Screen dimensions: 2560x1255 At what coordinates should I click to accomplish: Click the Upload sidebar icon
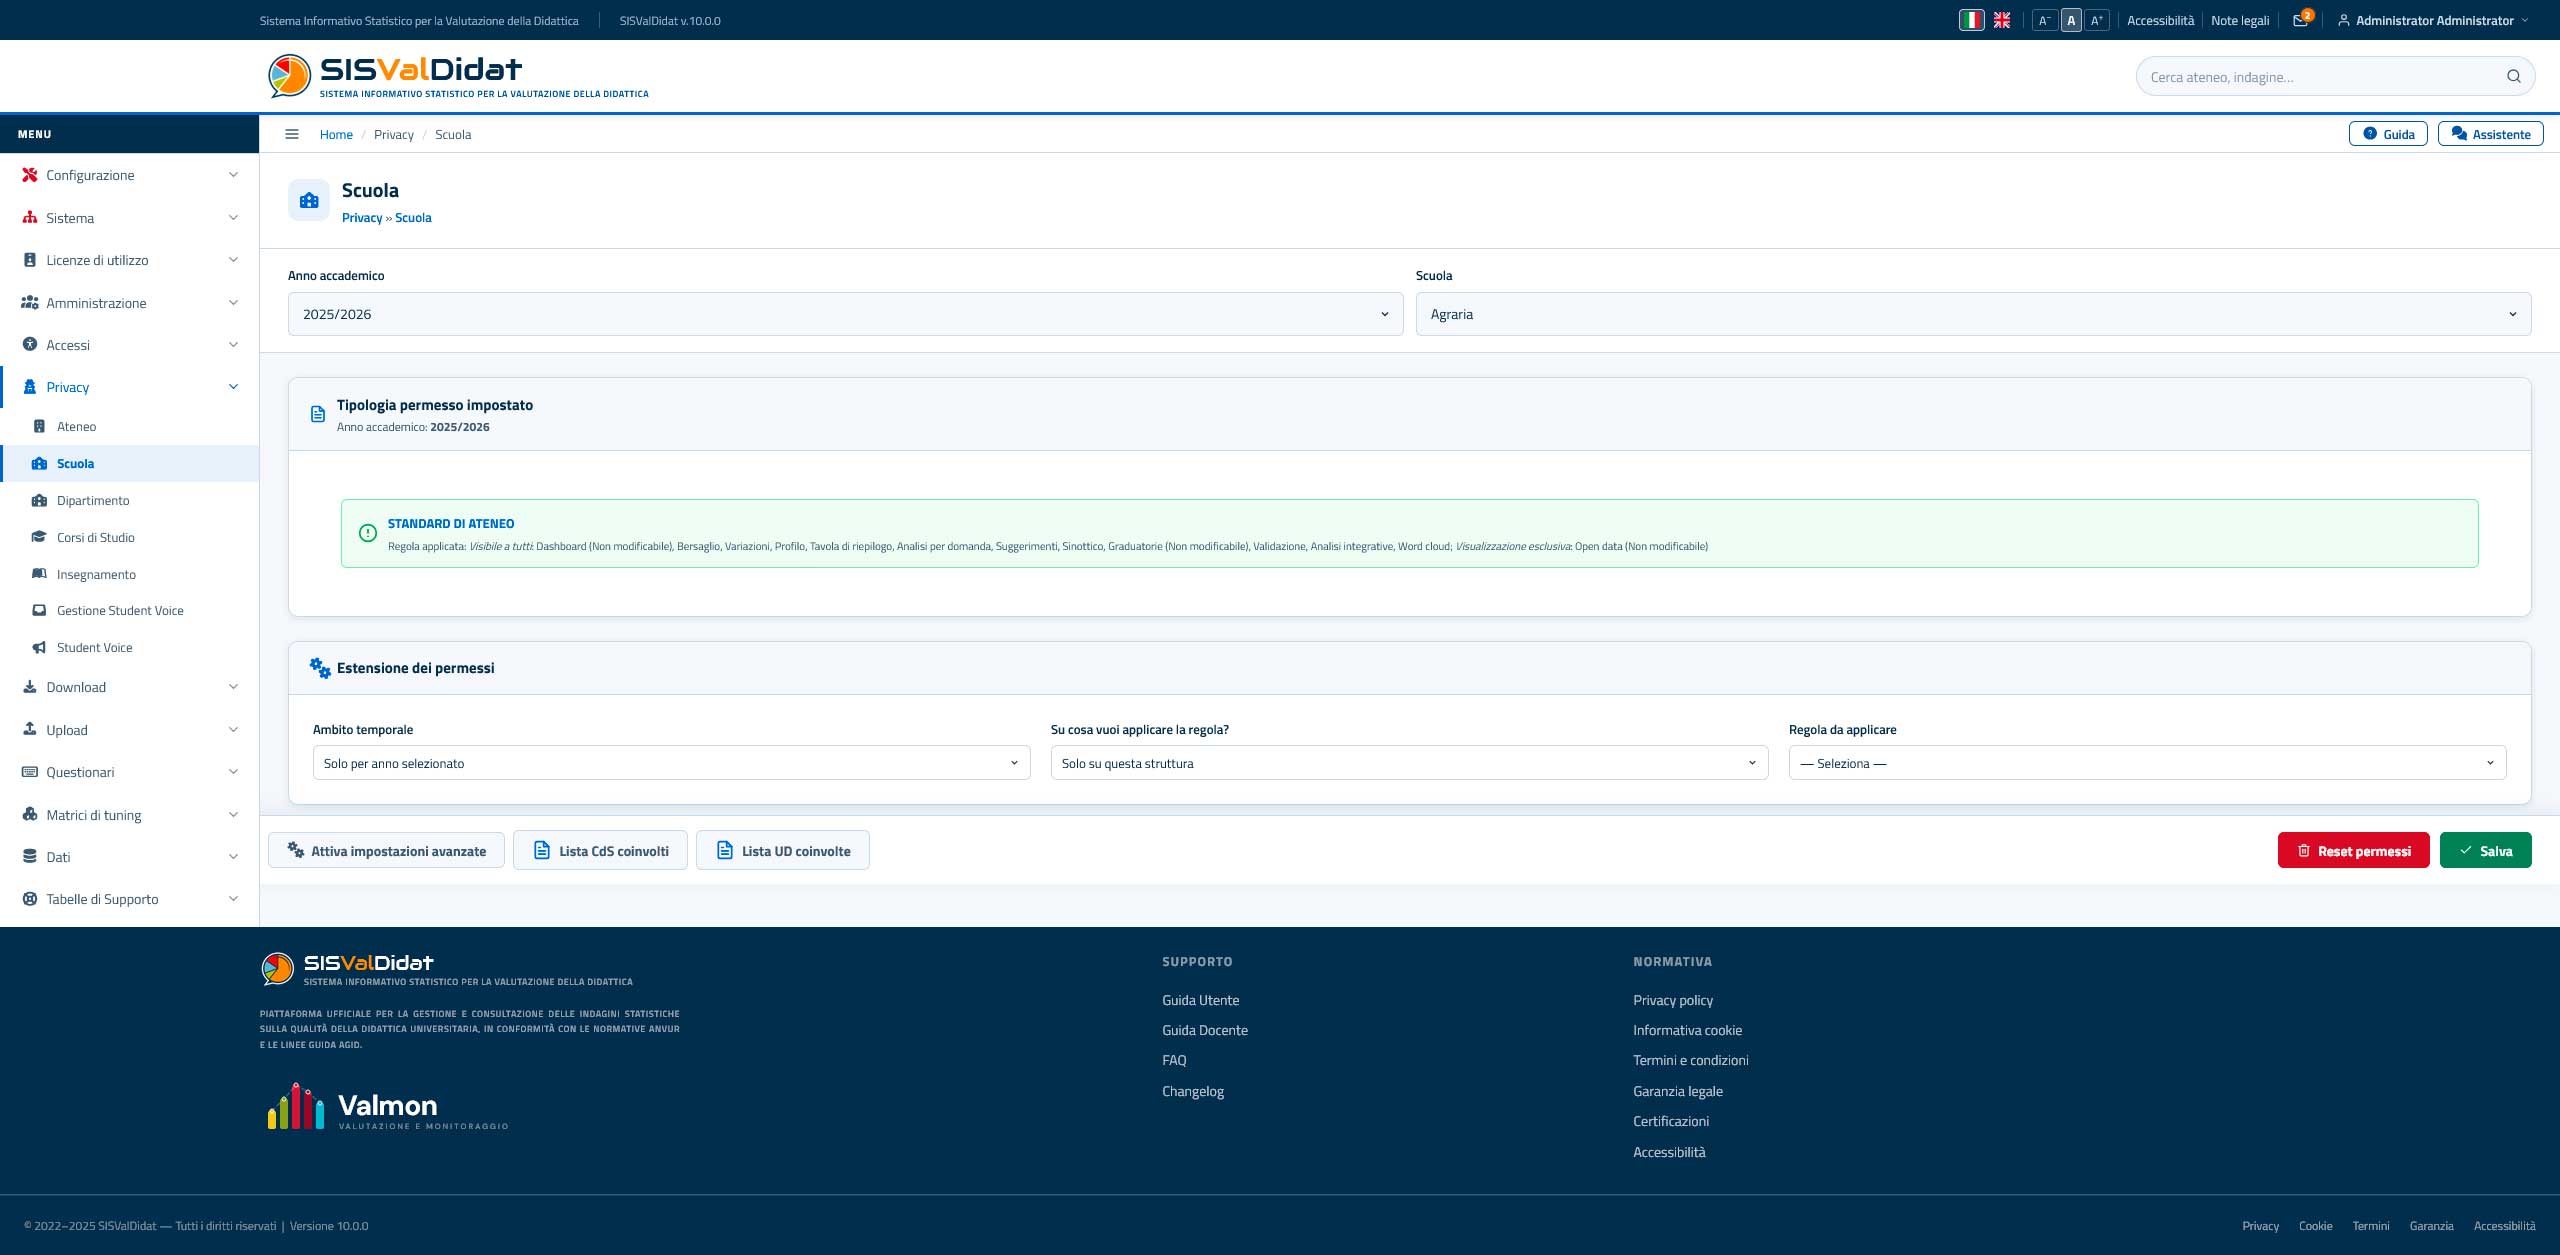[30, 730]
